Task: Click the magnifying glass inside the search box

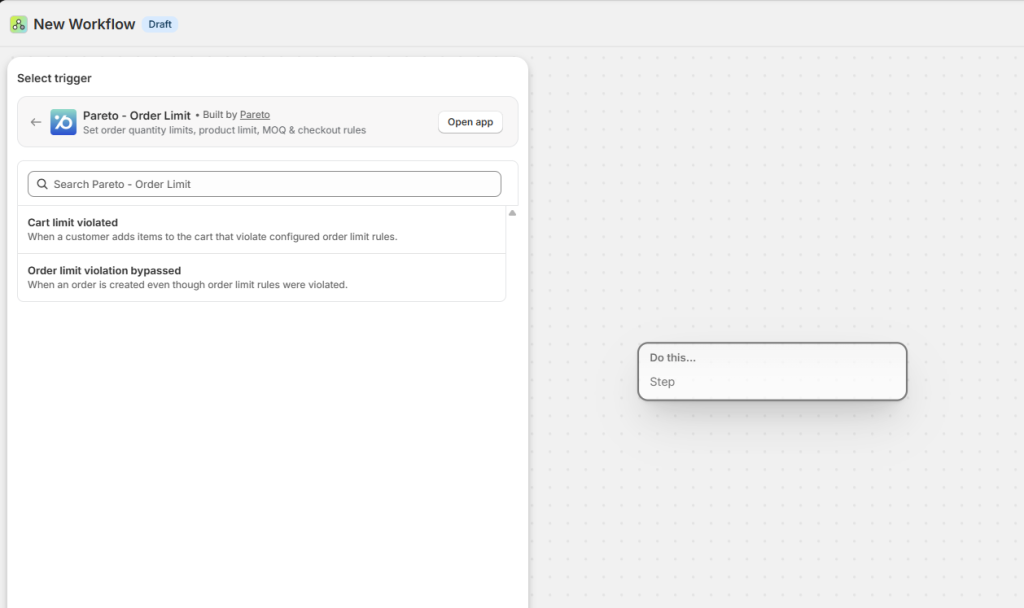Action: 42,184
